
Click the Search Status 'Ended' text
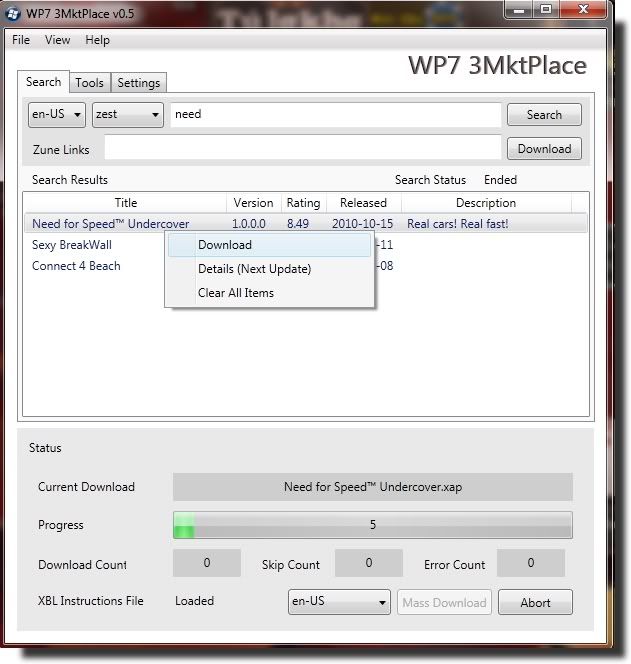tap(500, 180)
